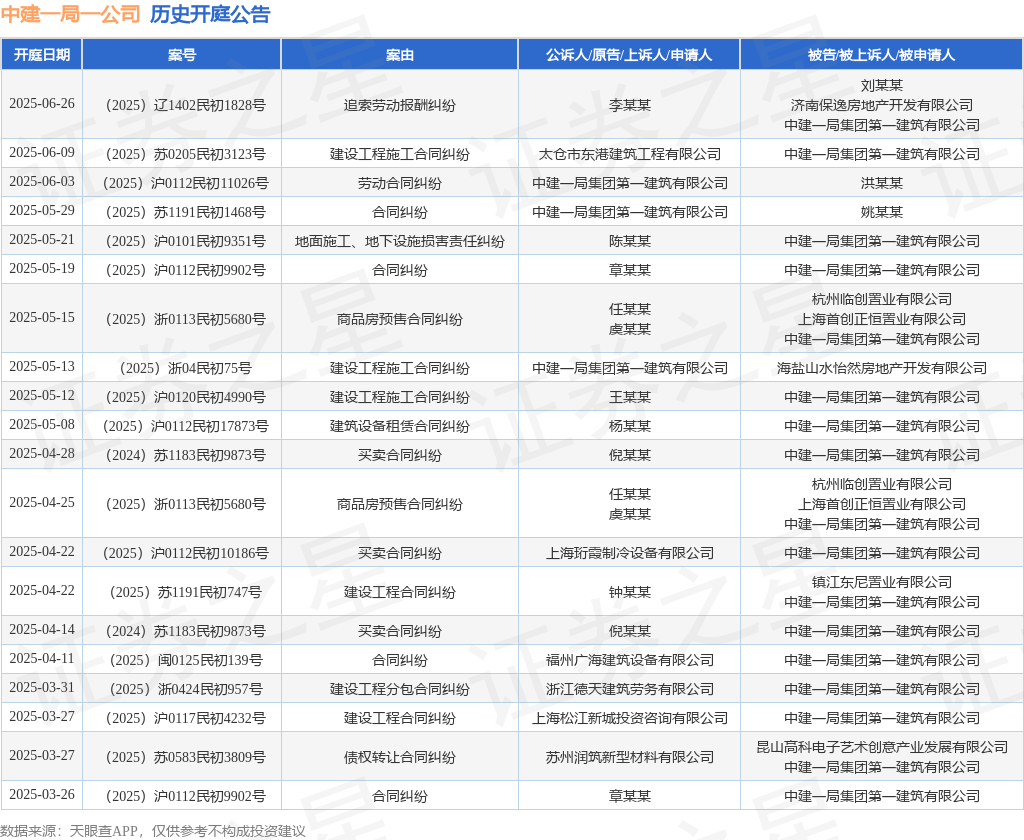The height and width of the screenshot is (840, 1024).
Task: Select date cell 2025-04-25
Action: pyautogui.click(x=42, y=502)
